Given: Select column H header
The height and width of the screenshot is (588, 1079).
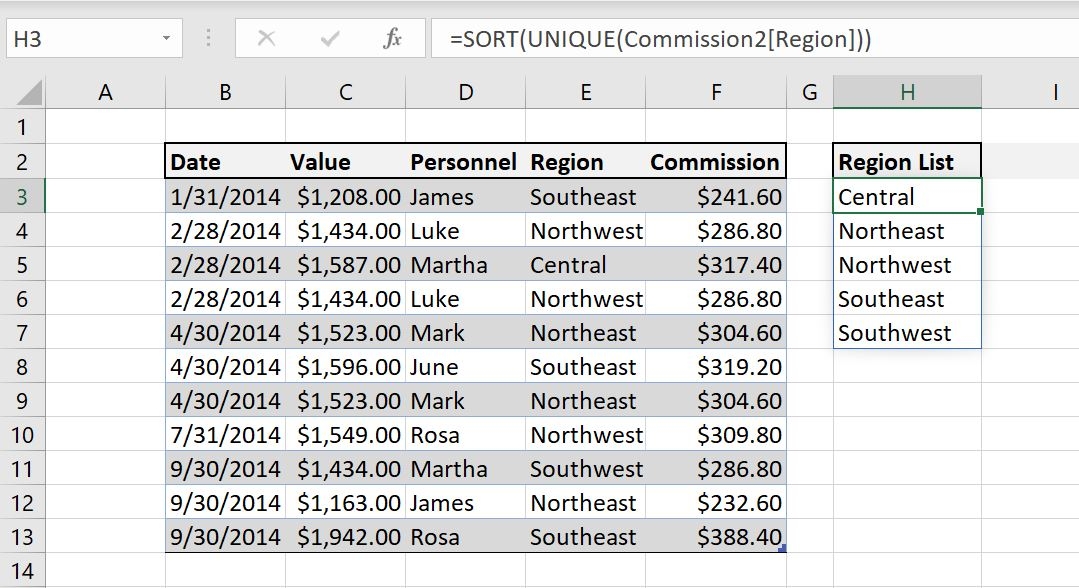Looking at the screenshot, I should tap(906, 92).
